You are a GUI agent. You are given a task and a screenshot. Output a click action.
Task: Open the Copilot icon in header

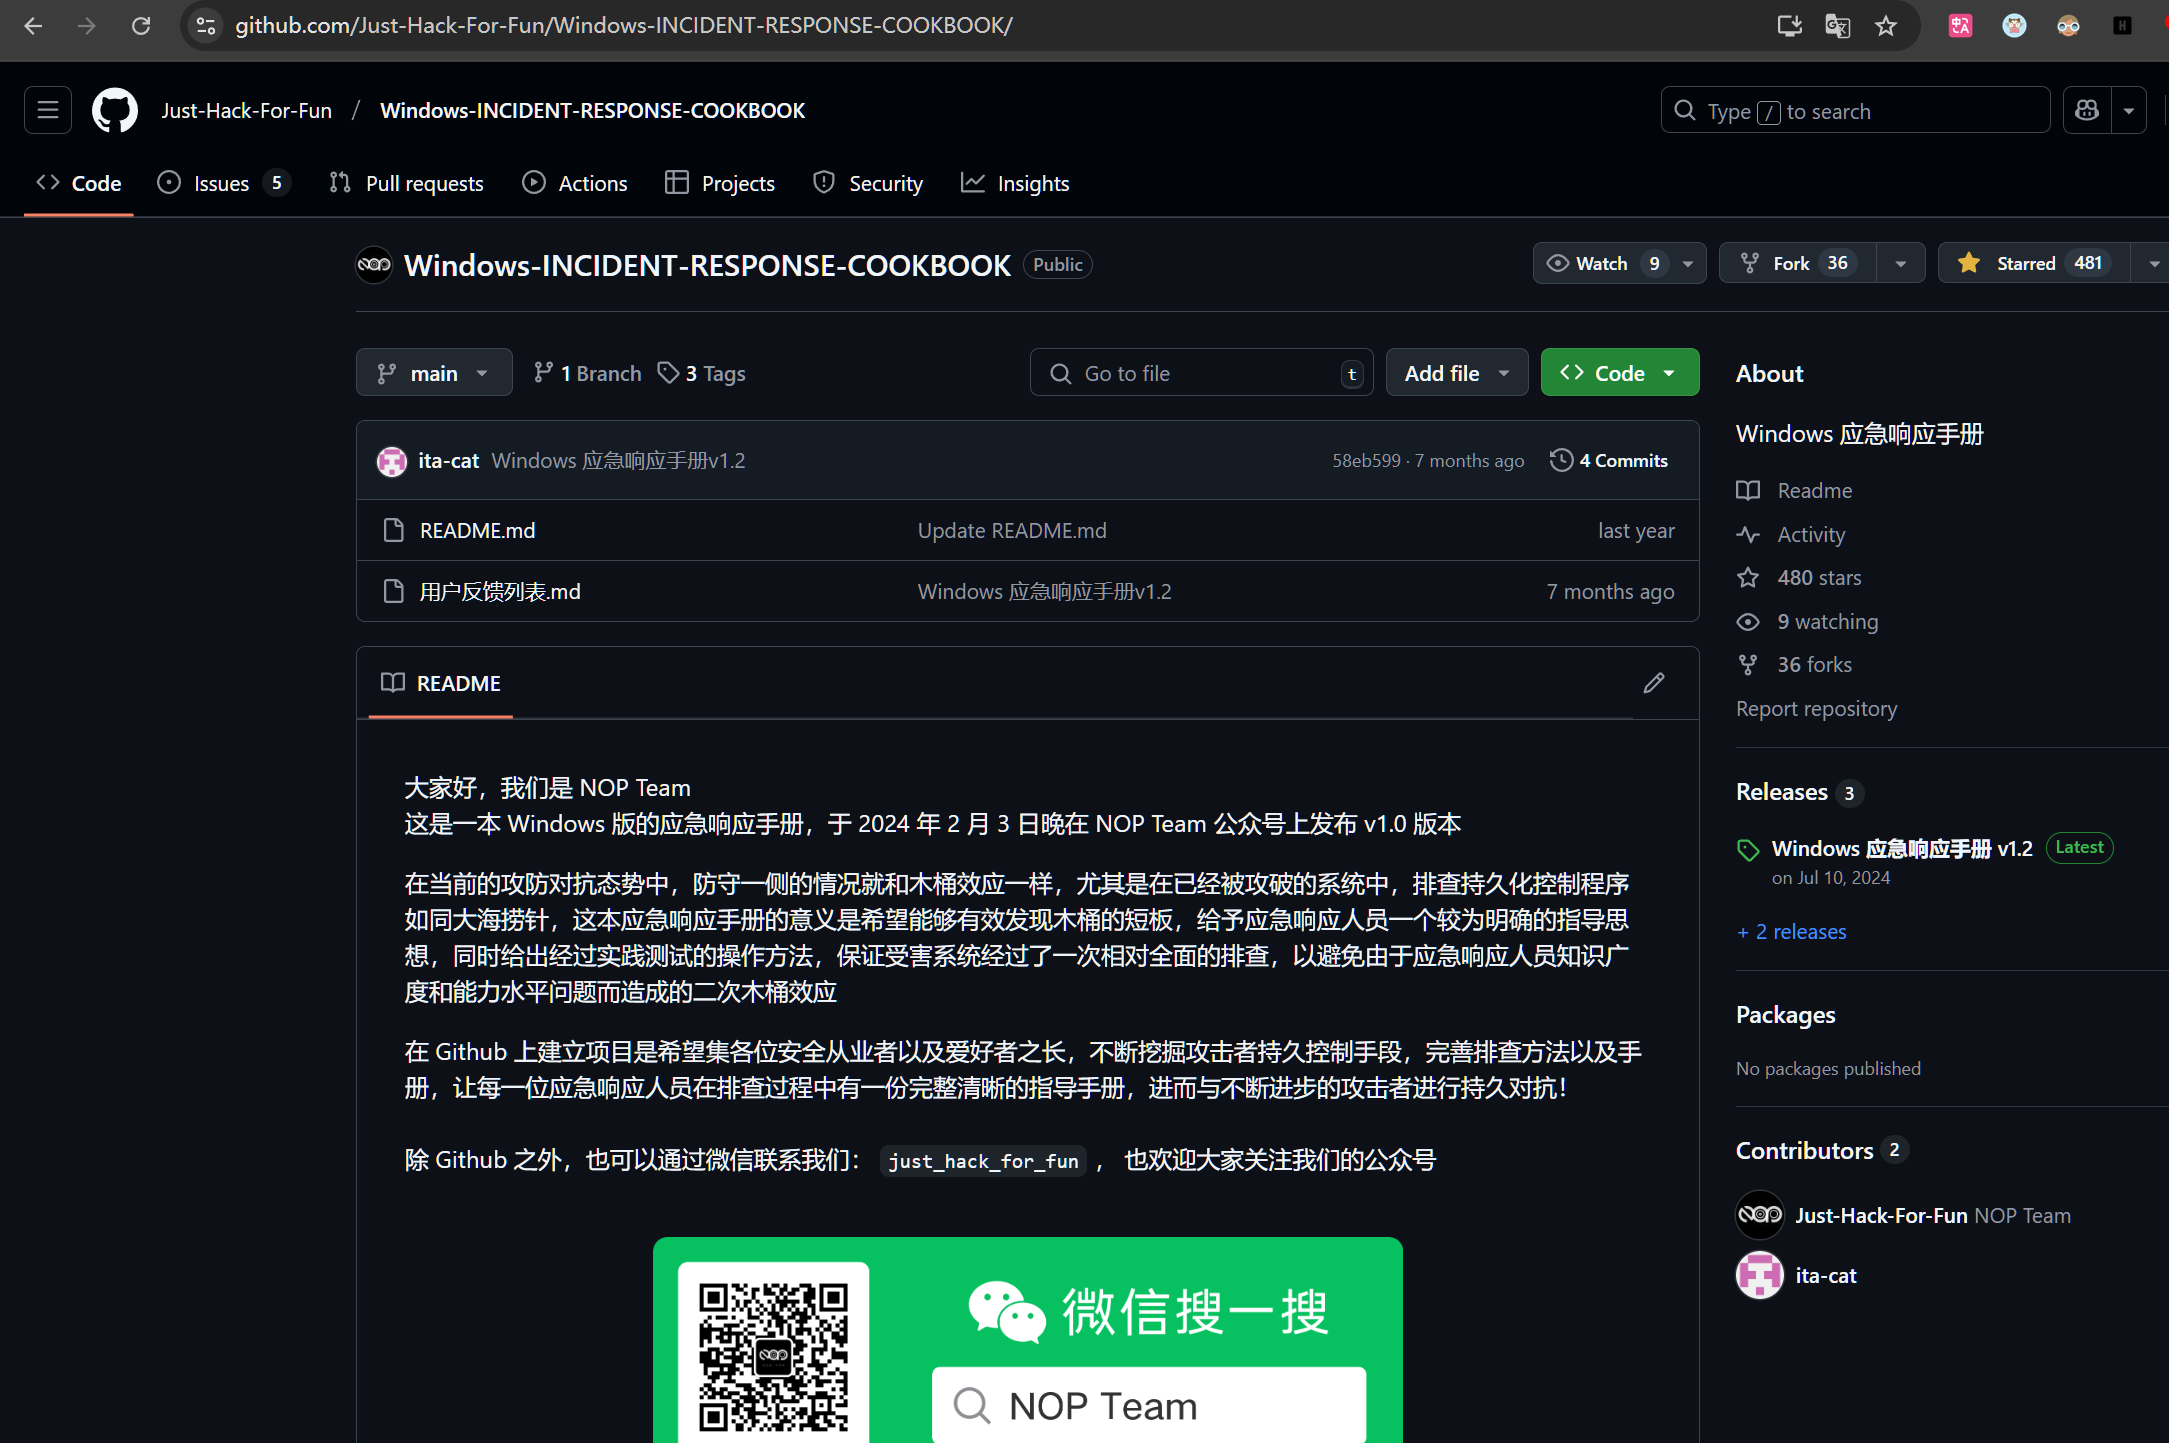coord(2087,110)
